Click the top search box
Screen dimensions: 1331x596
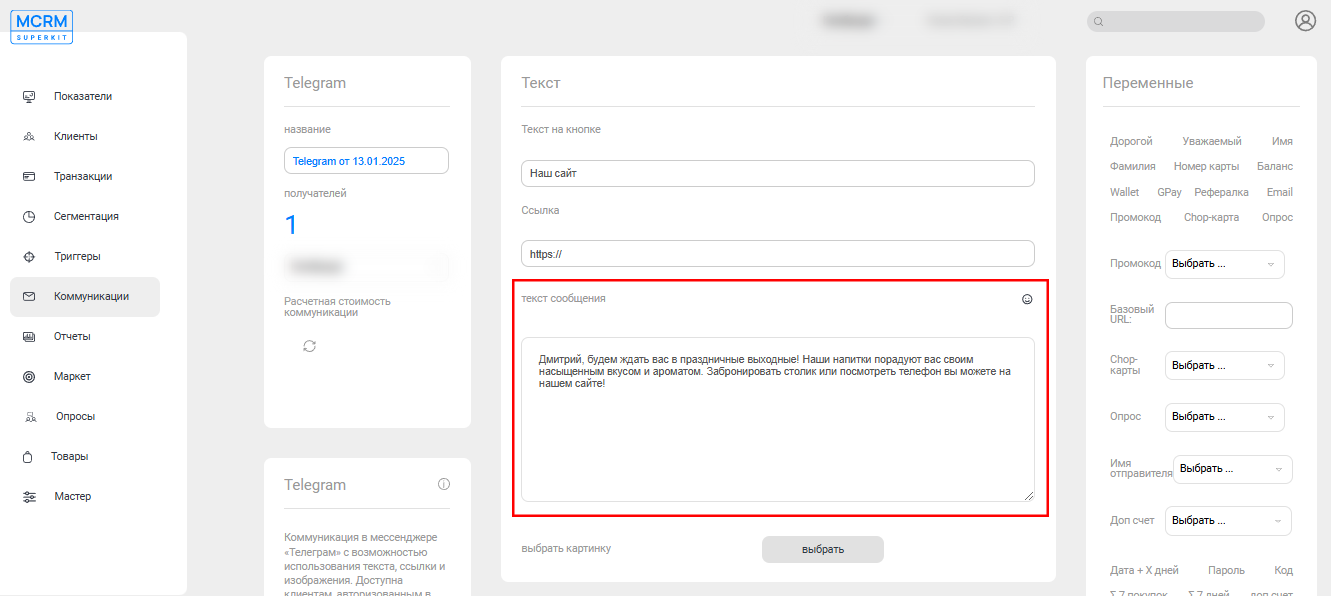(x=1176, y=21)
